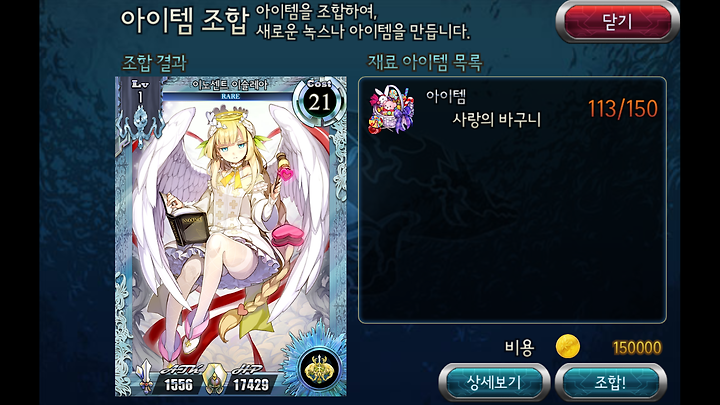
Task: Click the 이노센트 이슬레아 card artwork
Action: 231,230
